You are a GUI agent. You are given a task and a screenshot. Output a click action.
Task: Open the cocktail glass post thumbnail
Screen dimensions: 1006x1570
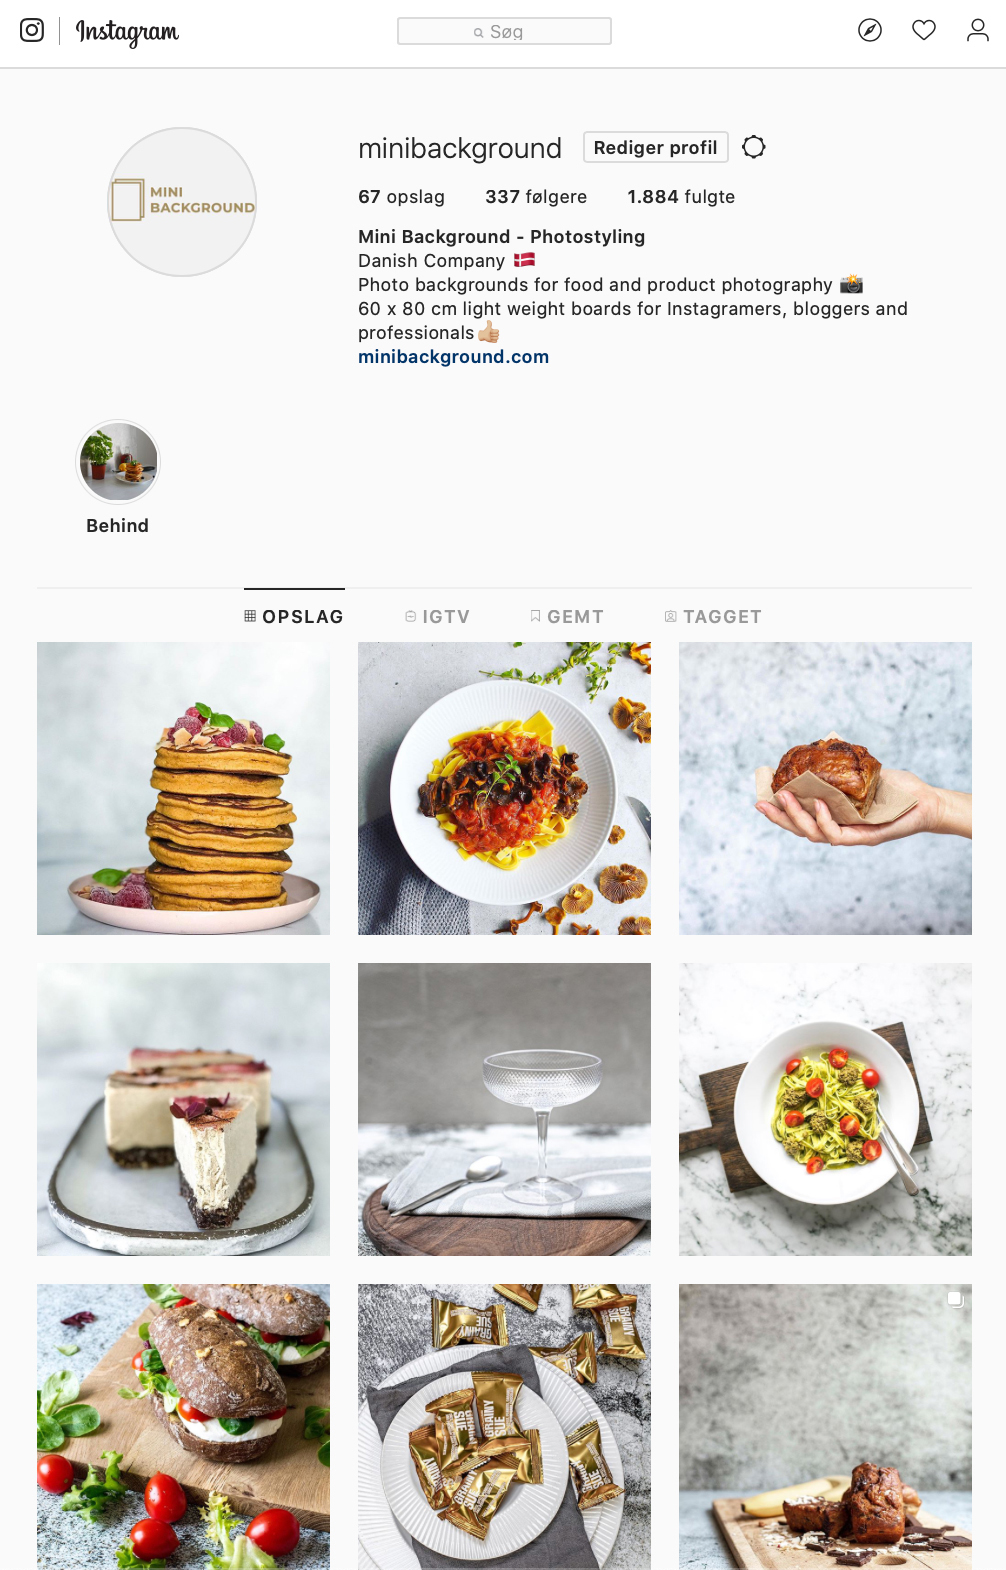click(x=504, y=1109)
